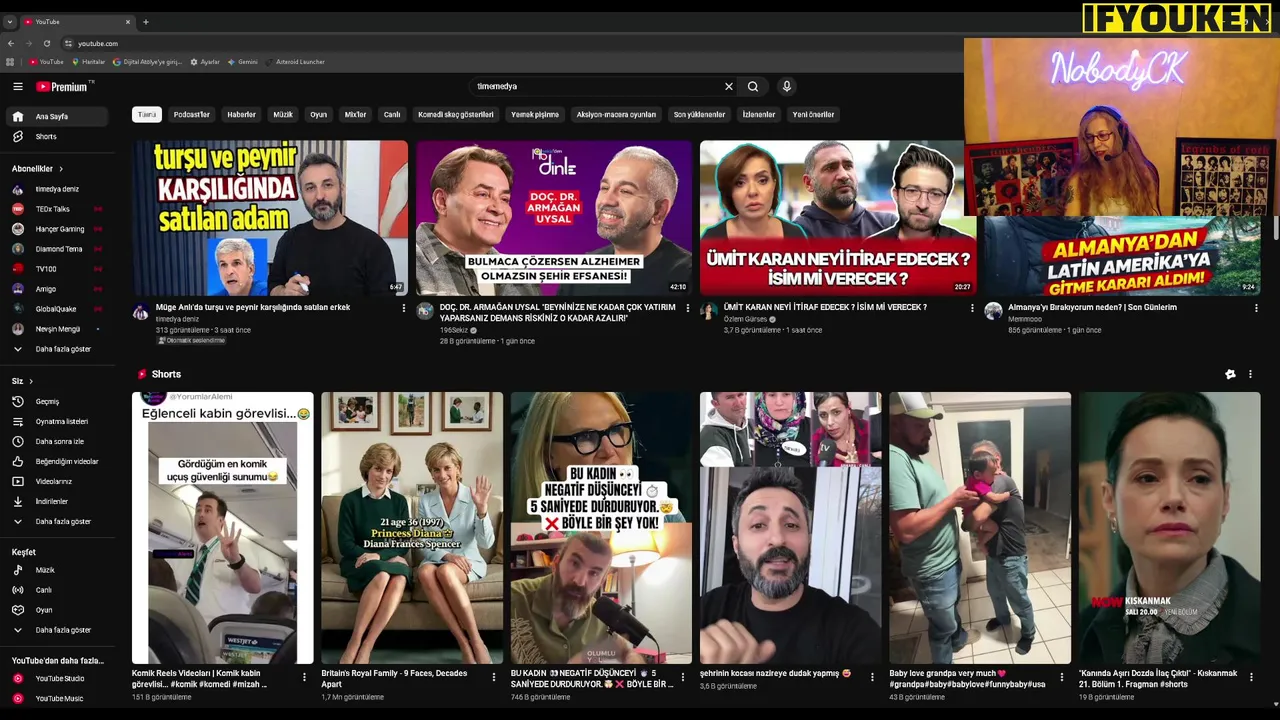Select the Podcast'ler chip
This screenshot has height=720, width=1280.
coord(192,115)
